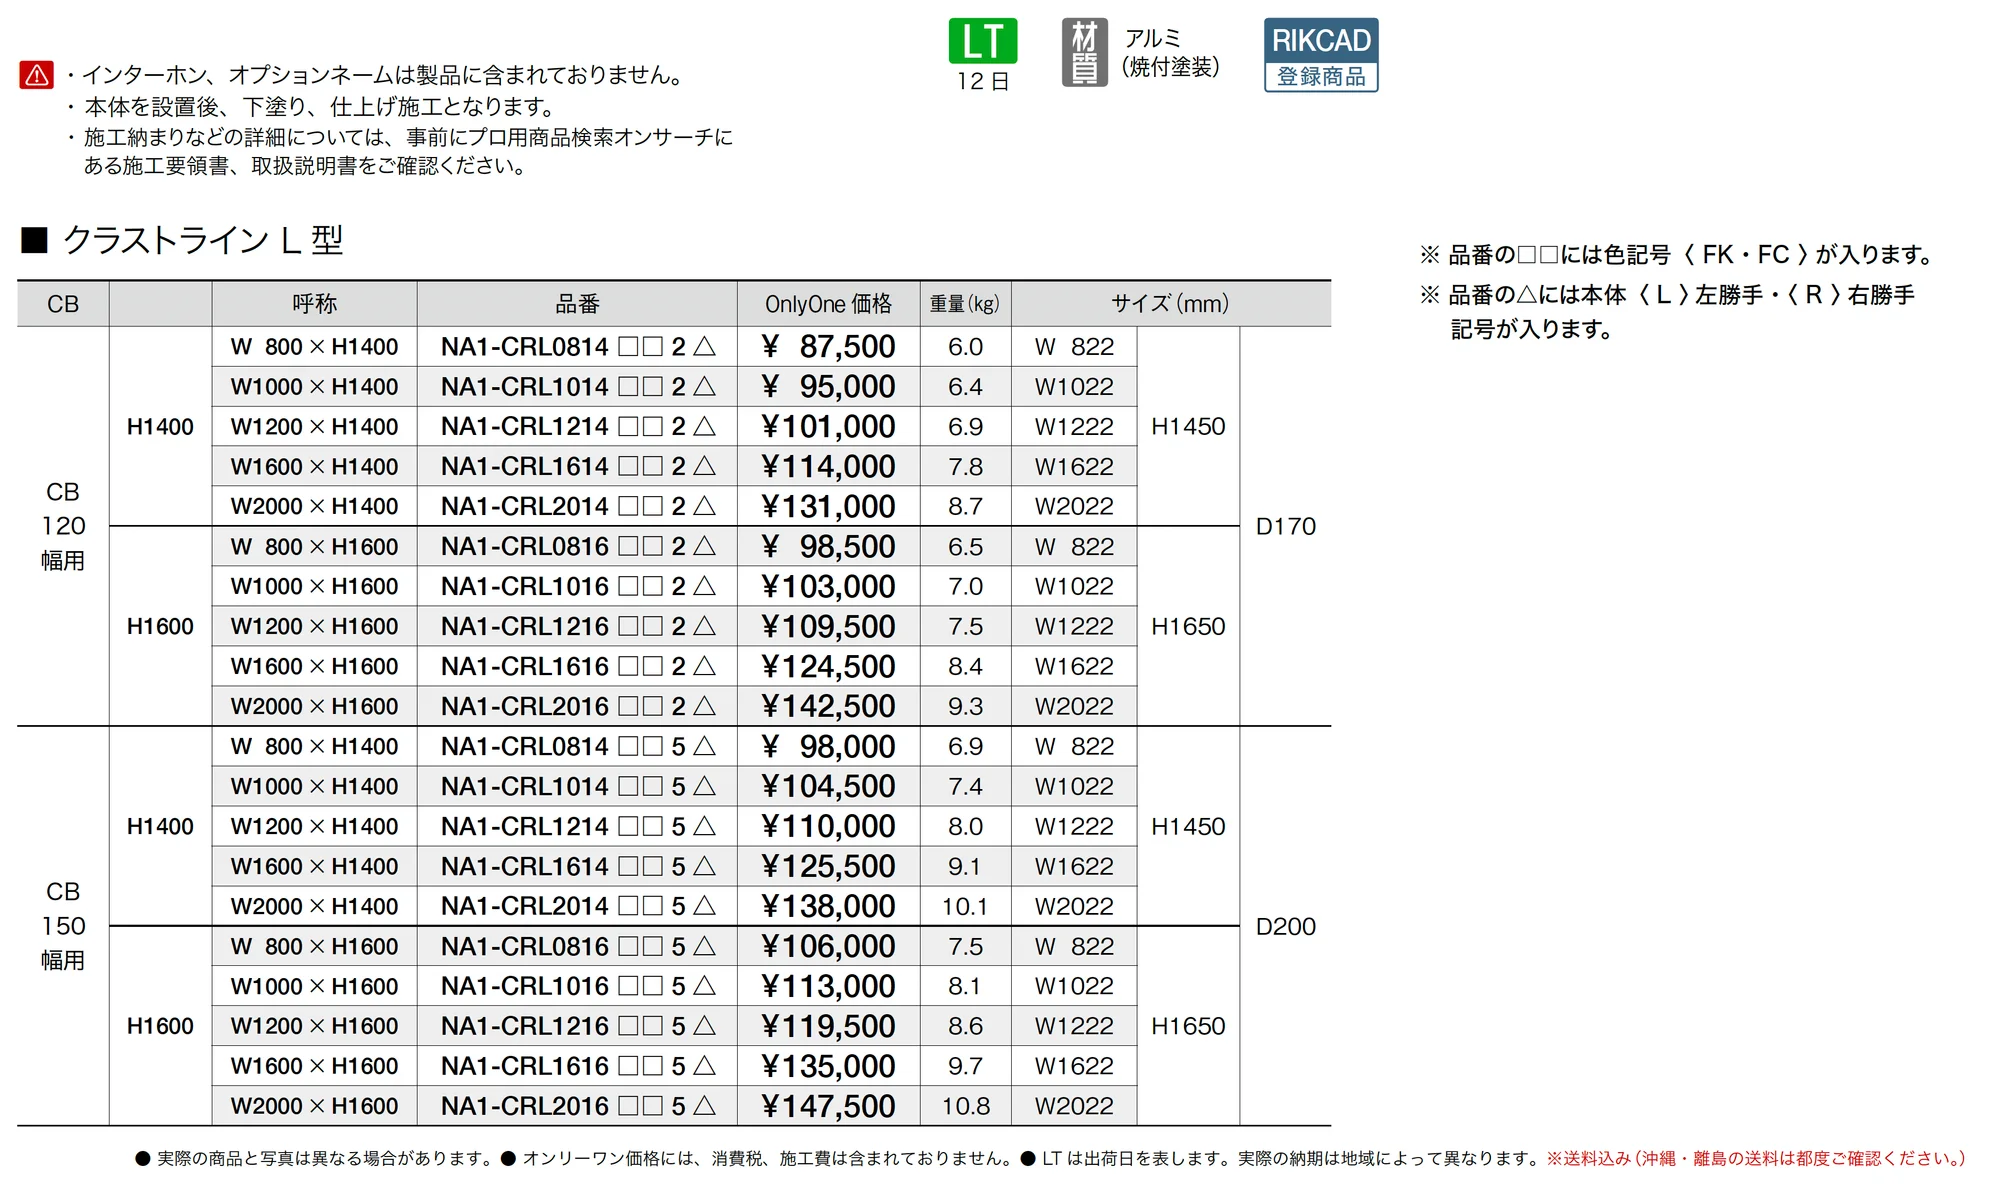Screen dimensions: 1999x1194
Task: Click the RIKCAD 登録商品 badge
Action: [x=1320, y=55]
